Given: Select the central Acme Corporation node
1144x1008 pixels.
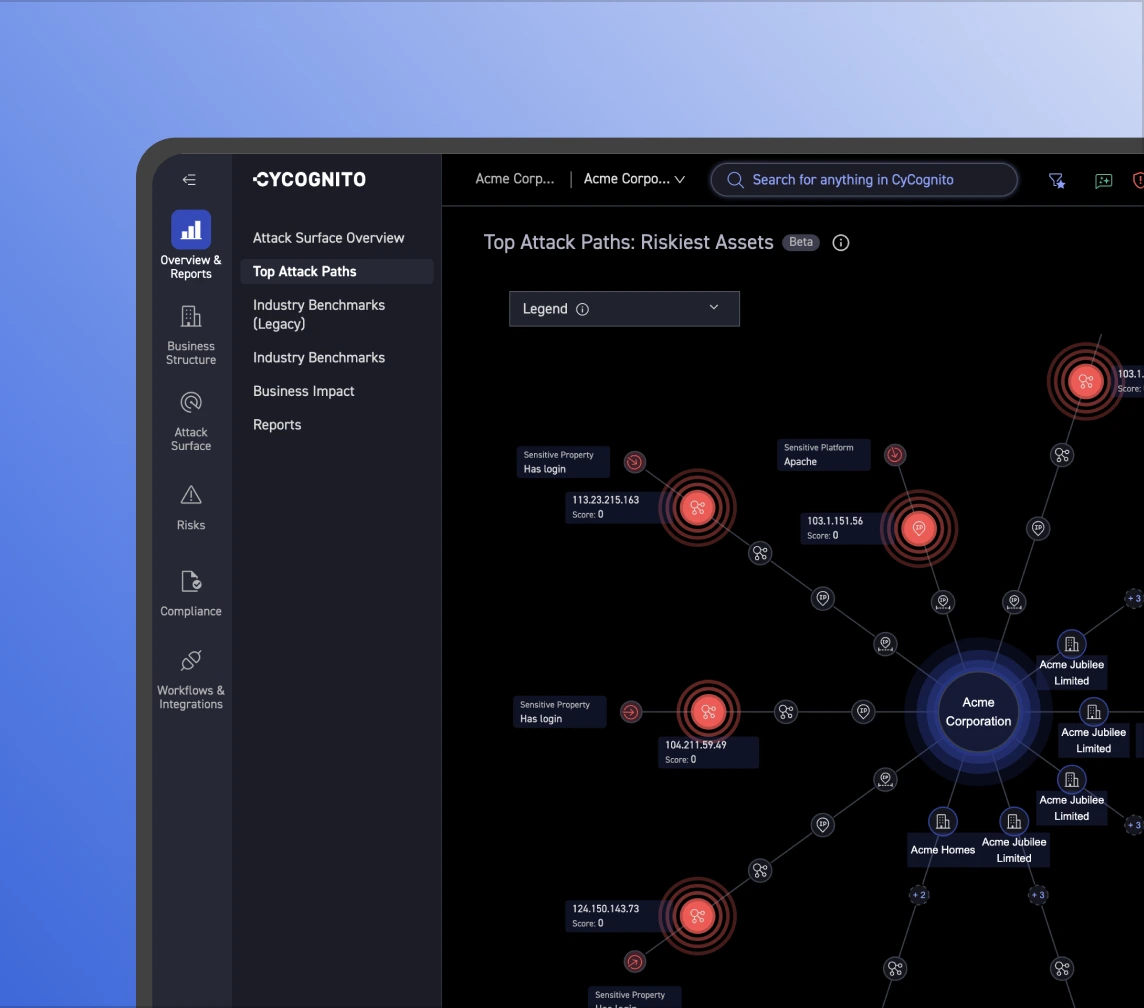Looking at the screenshot, I should click(978, 712).
